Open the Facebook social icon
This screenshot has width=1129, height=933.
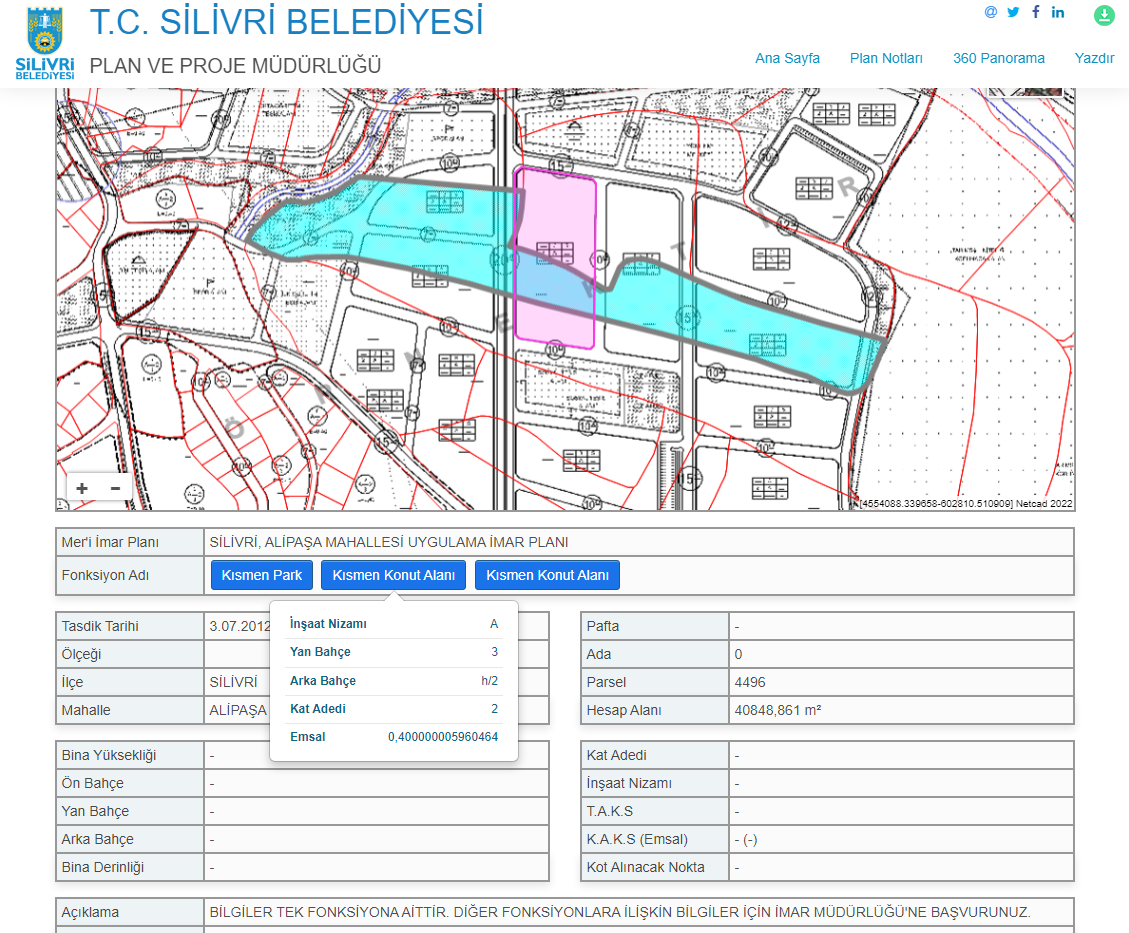coord(1036,12)
